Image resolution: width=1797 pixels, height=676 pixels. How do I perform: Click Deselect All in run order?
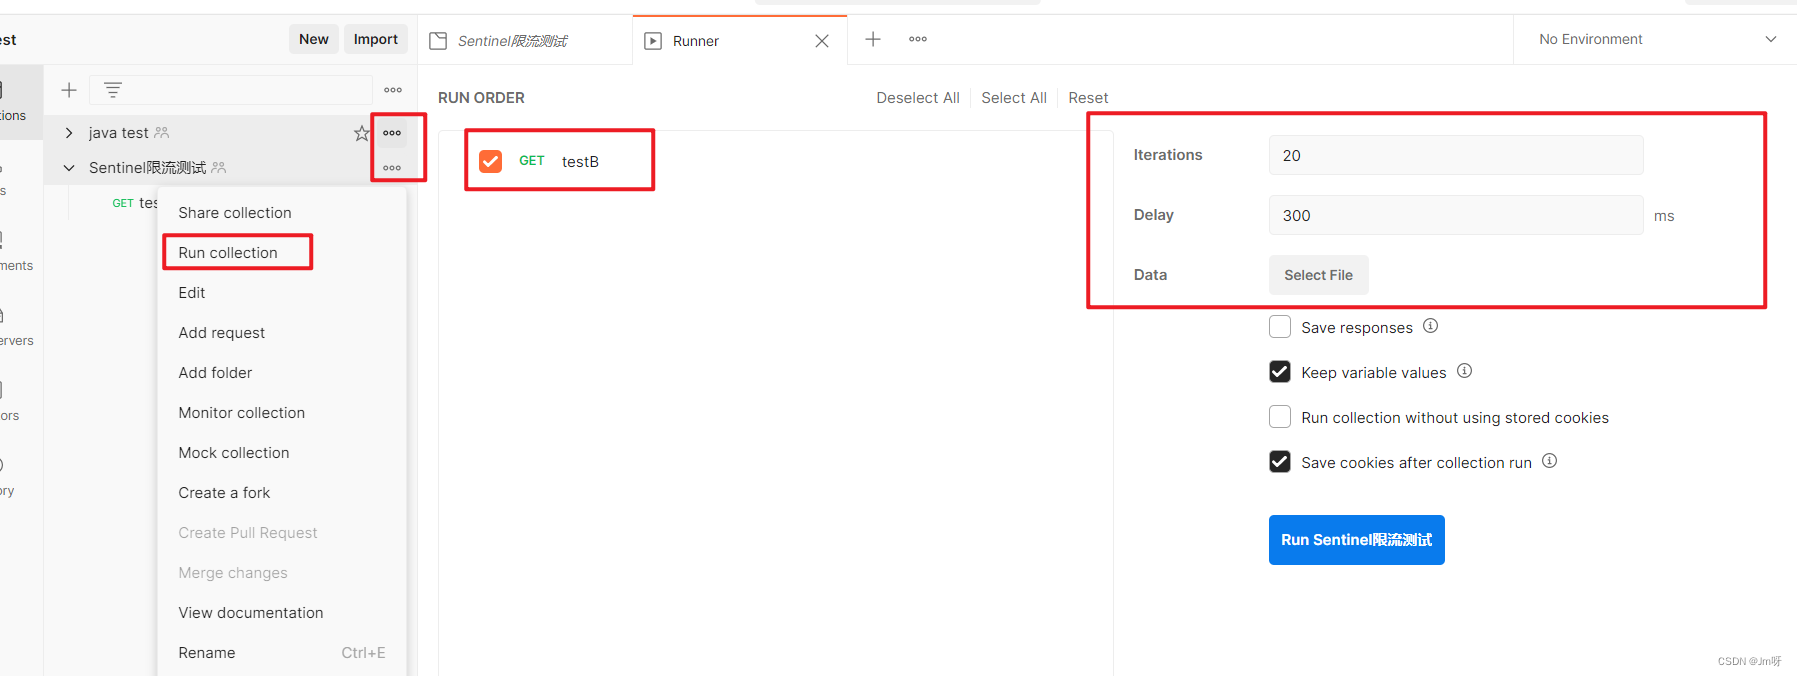click(x=917, y=98)
